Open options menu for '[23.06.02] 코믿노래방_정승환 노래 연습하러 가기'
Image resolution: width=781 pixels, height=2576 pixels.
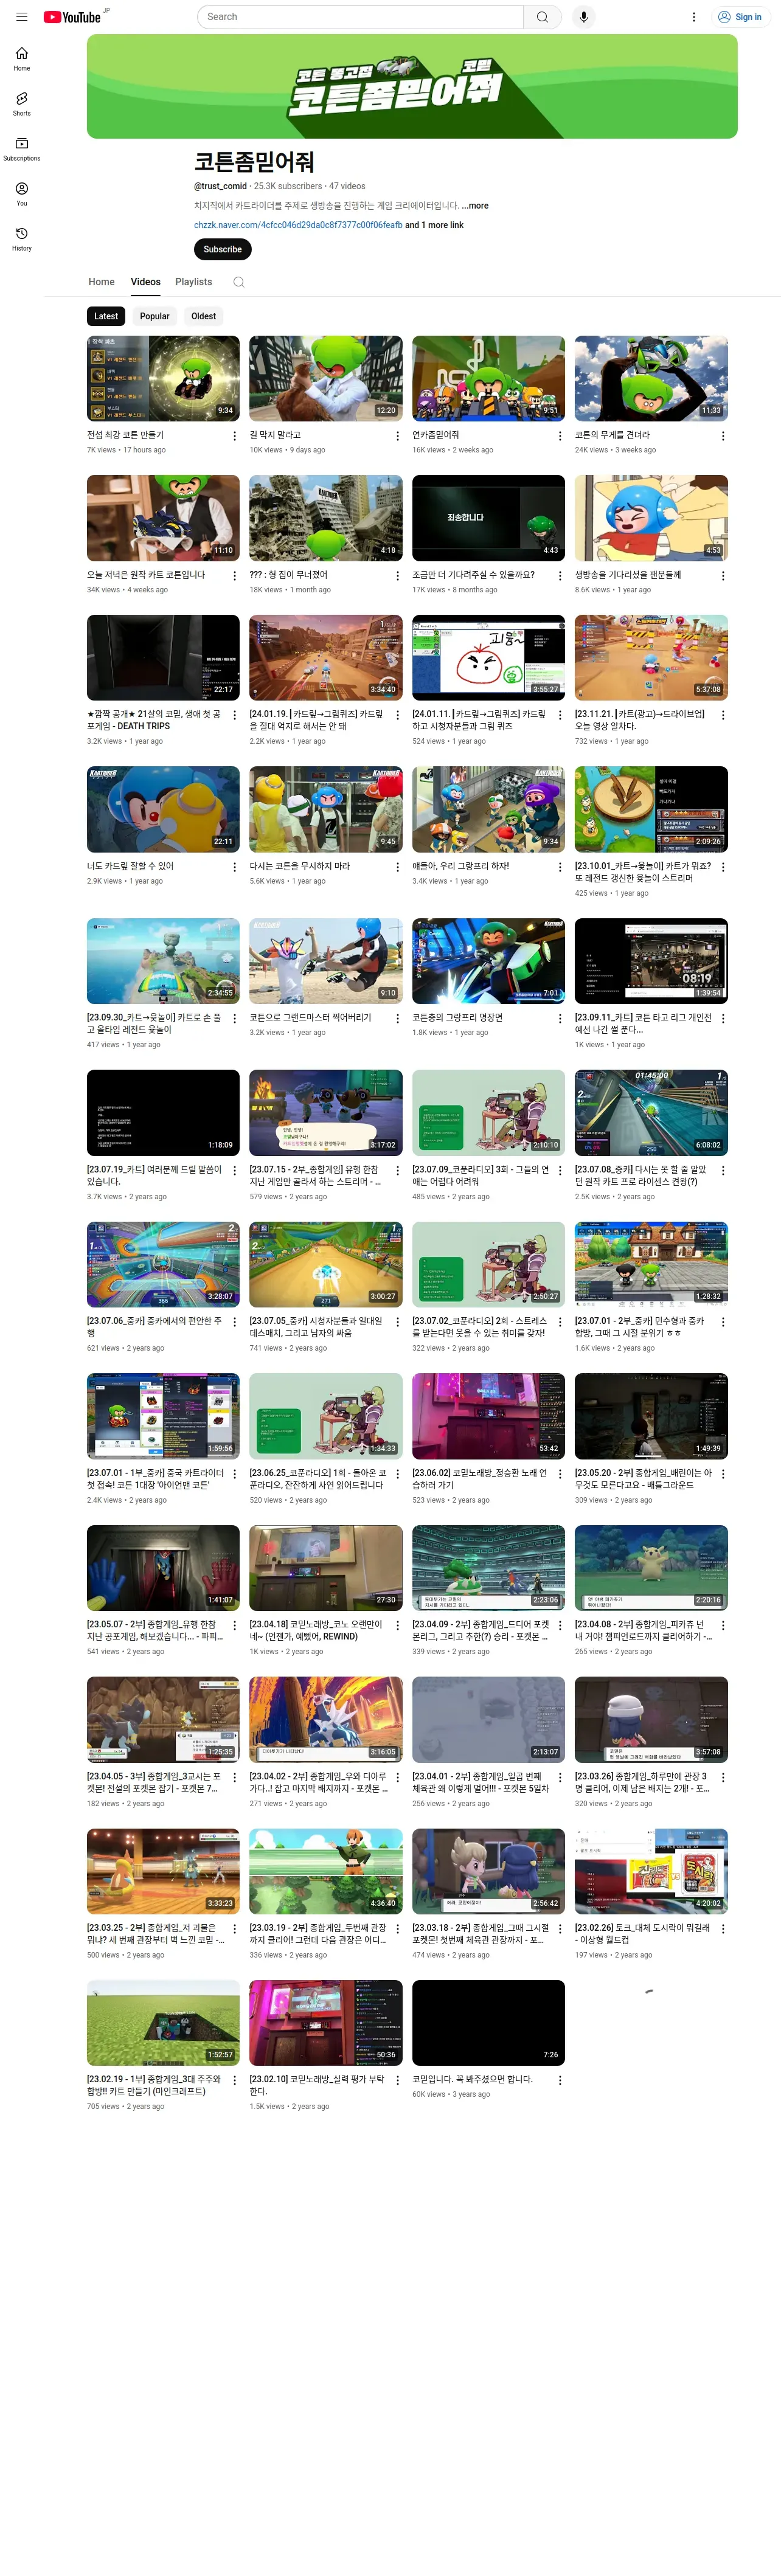pyautogui.click(x=560, y=1473)
